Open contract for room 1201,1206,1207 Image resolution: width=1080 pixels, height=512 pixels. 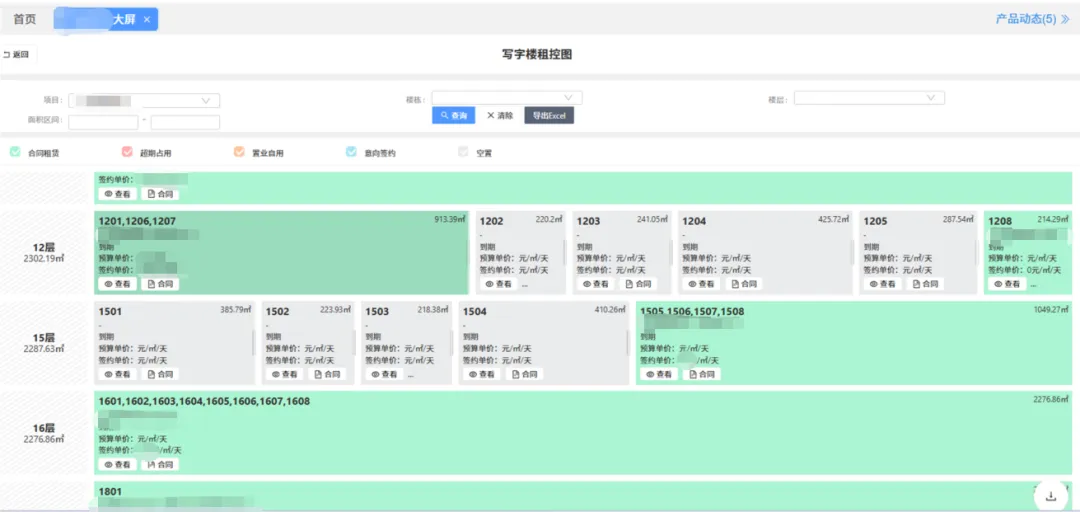[160, 284]
